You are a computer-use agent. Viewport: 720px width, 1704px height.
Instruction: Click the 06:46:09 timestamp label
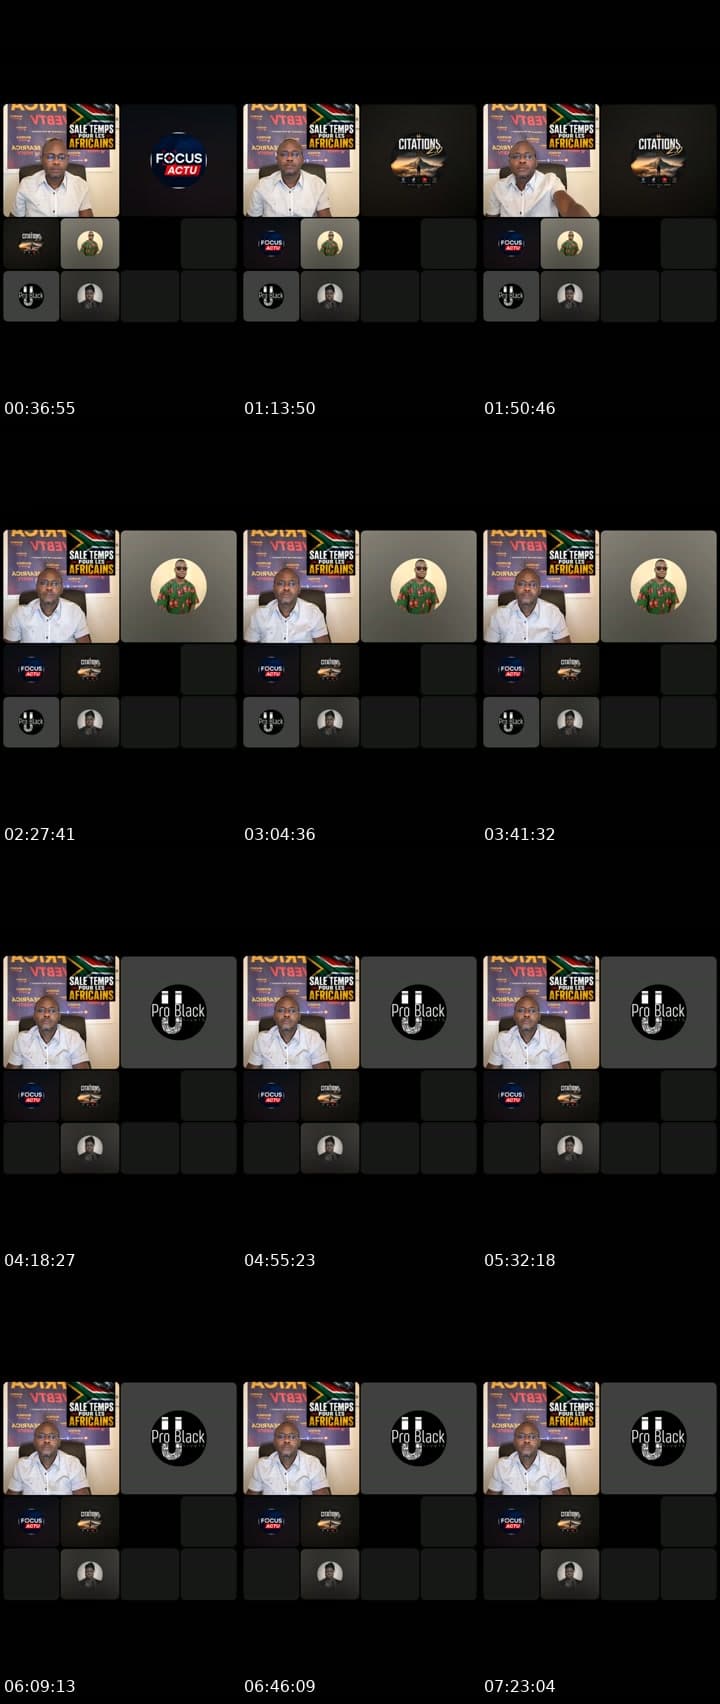[280, 1686]
